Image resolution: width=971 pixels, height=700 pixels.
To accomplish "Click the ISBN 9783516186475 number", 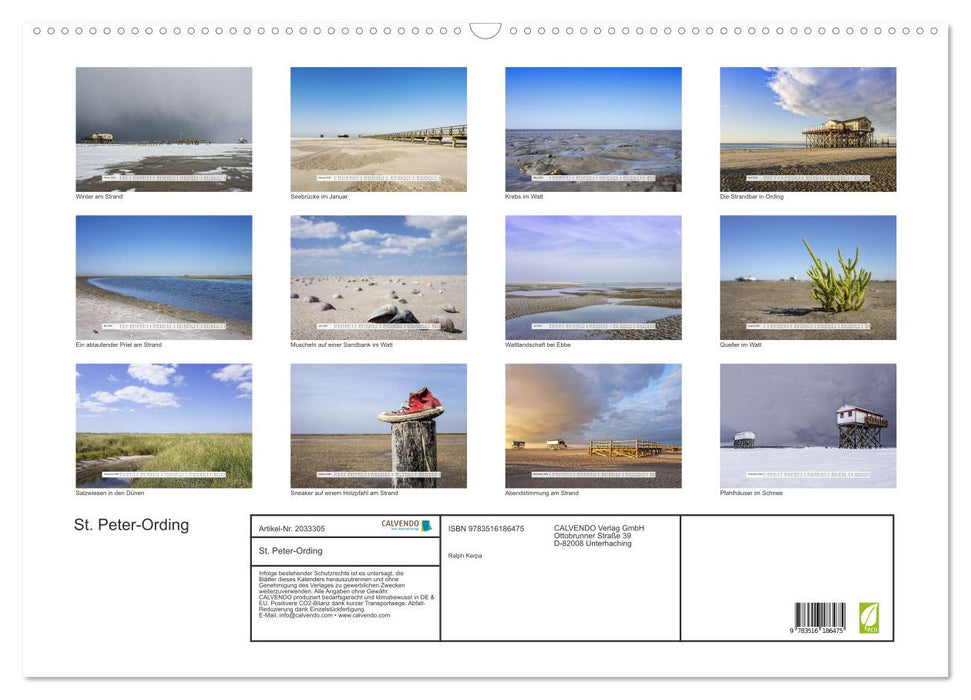I will [485, 528].
